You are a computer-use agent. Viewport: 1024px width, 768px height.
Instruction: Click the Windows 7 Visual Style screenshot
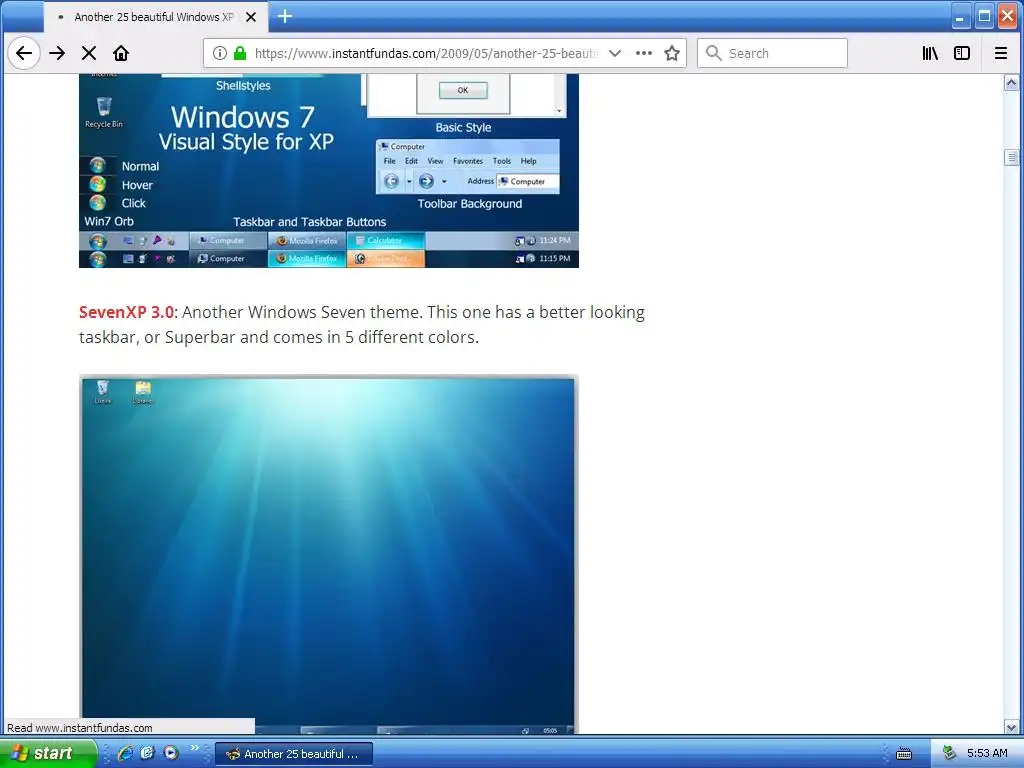pos(328,170)
